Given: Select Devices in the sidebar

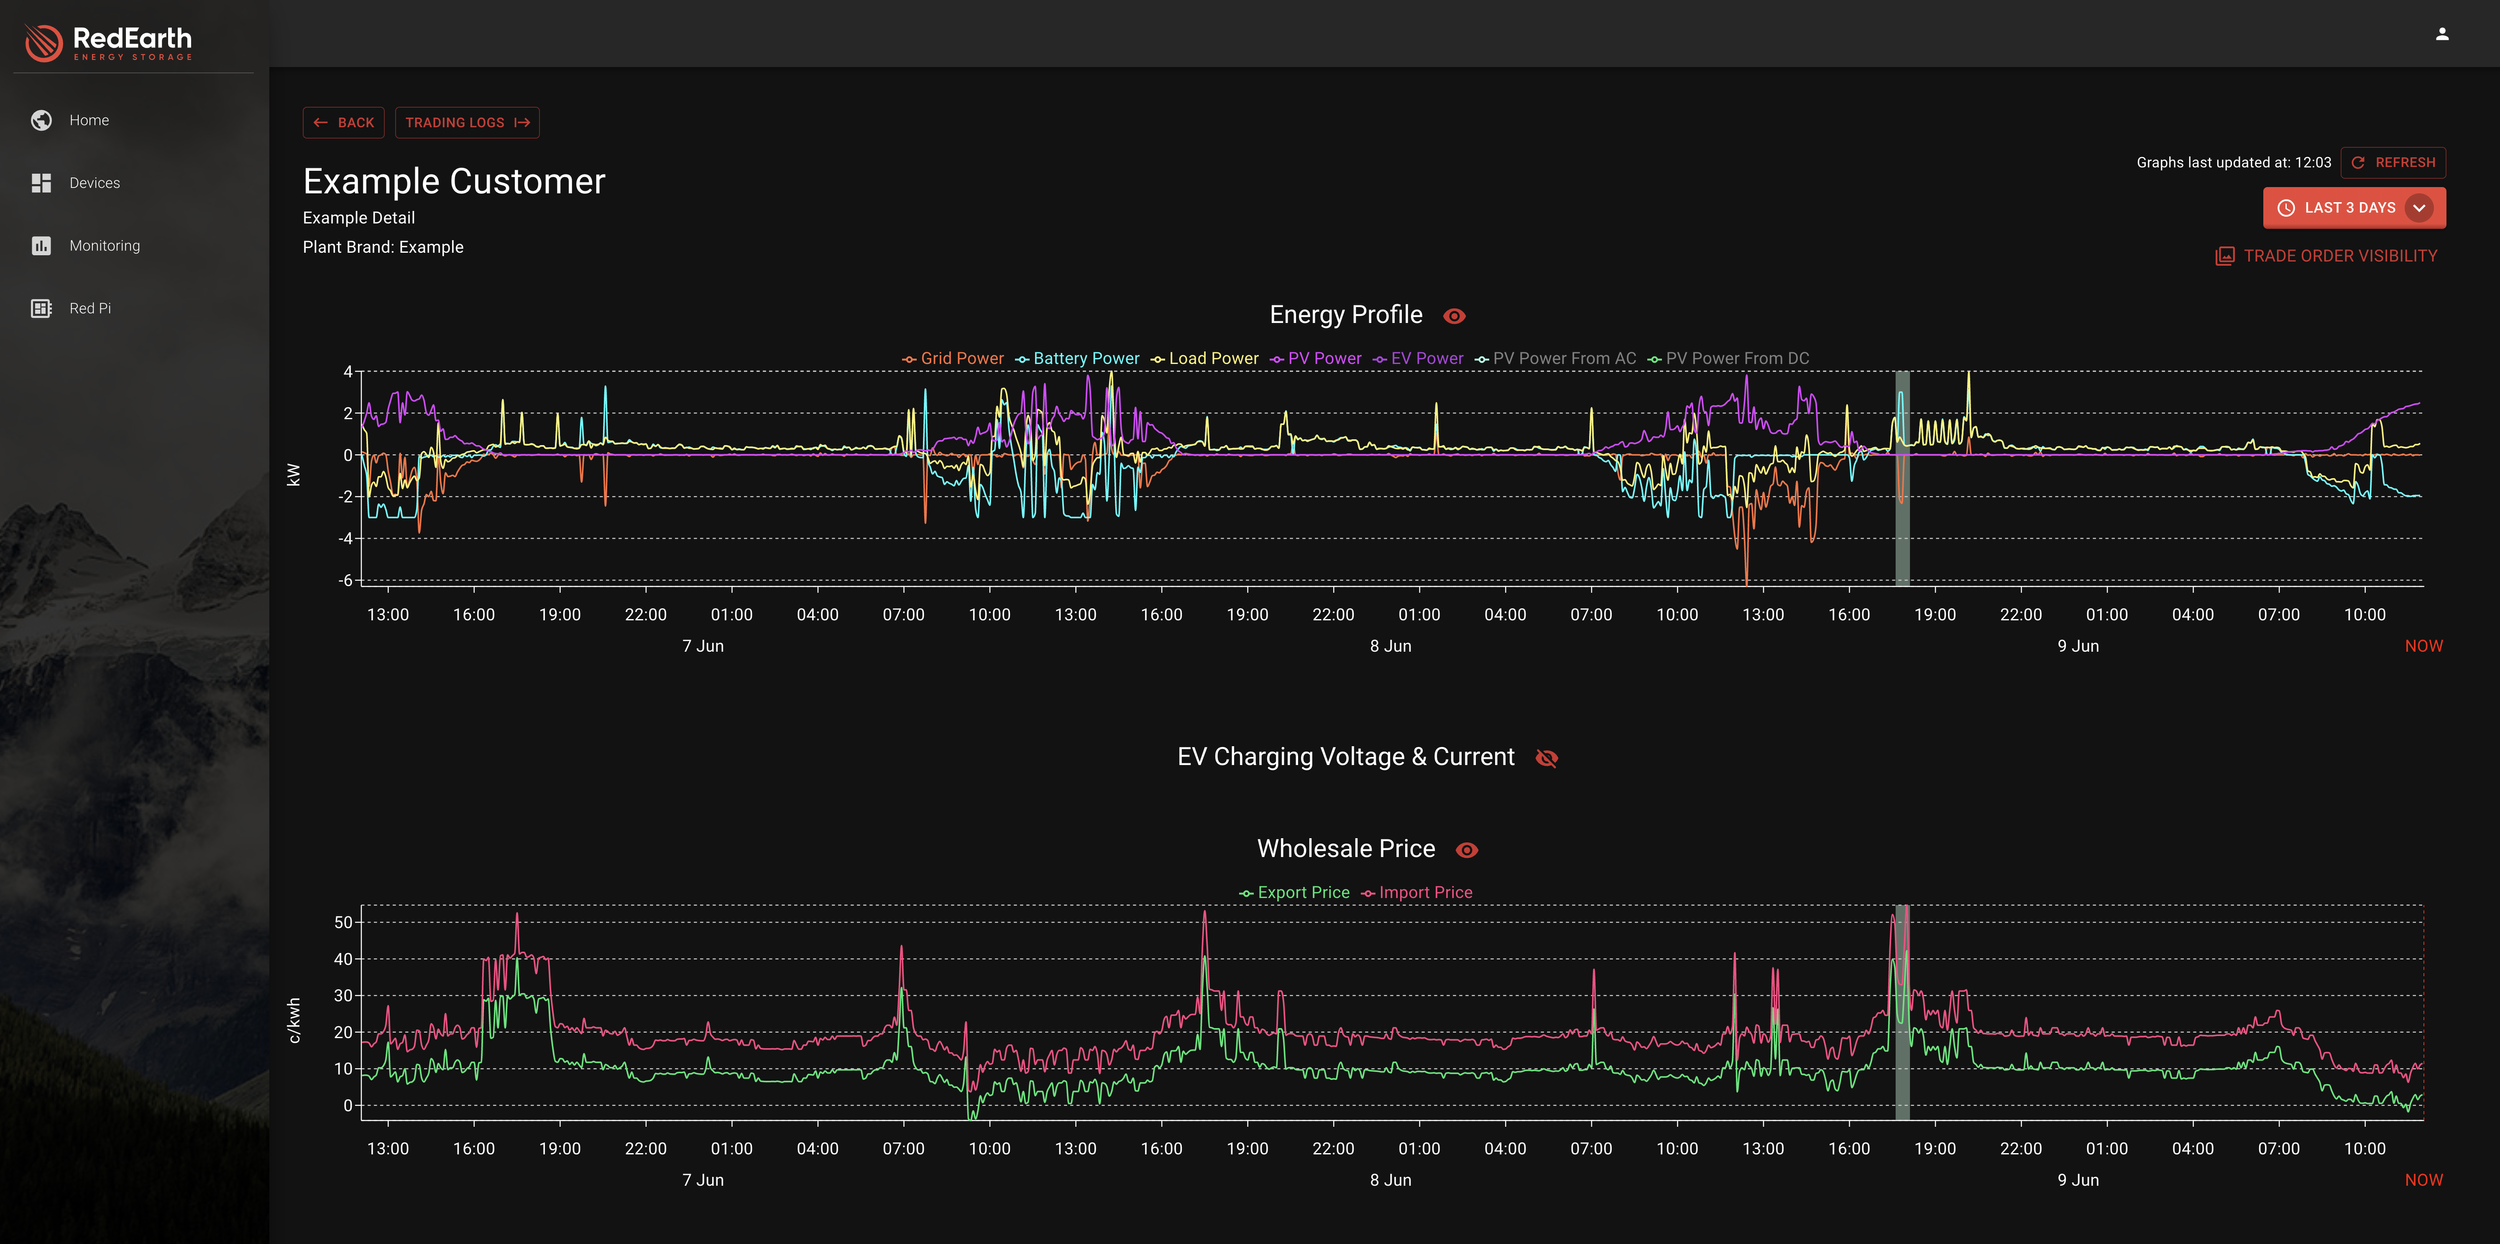Looking at the screenshot, I should tap(94, 182).
